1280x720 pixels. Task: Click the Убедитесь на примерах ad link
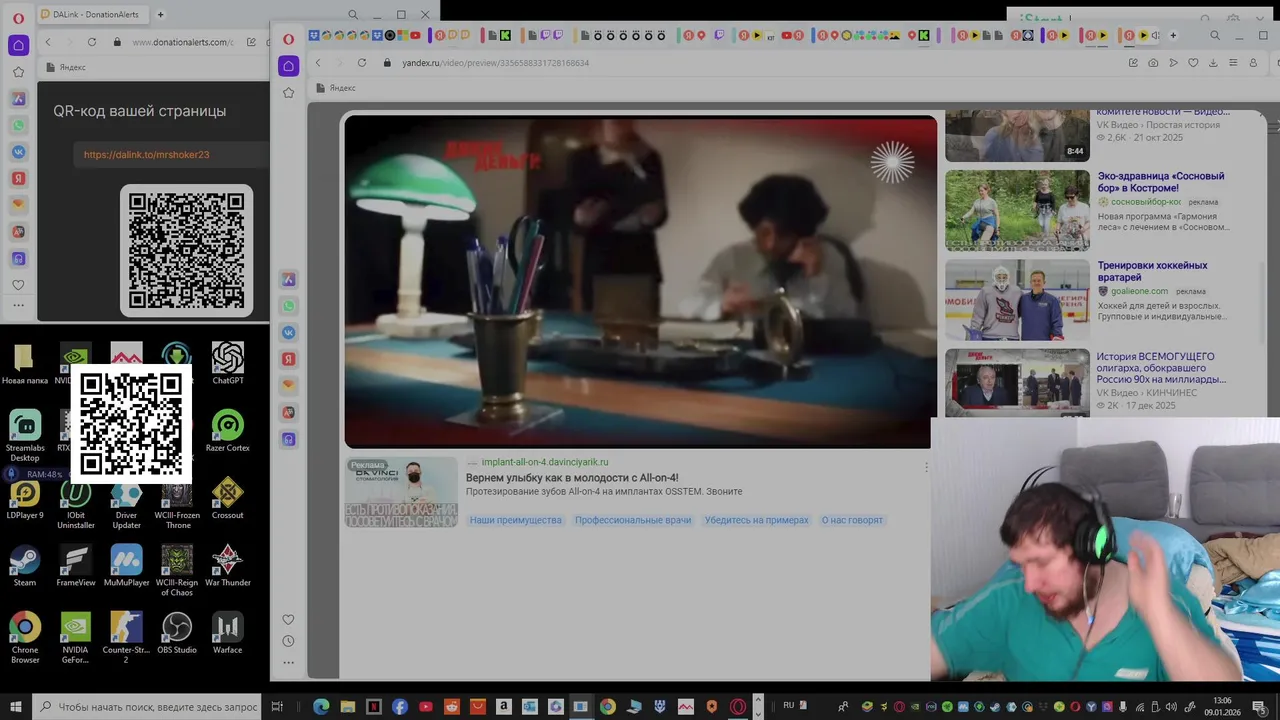tap(757, 520)
